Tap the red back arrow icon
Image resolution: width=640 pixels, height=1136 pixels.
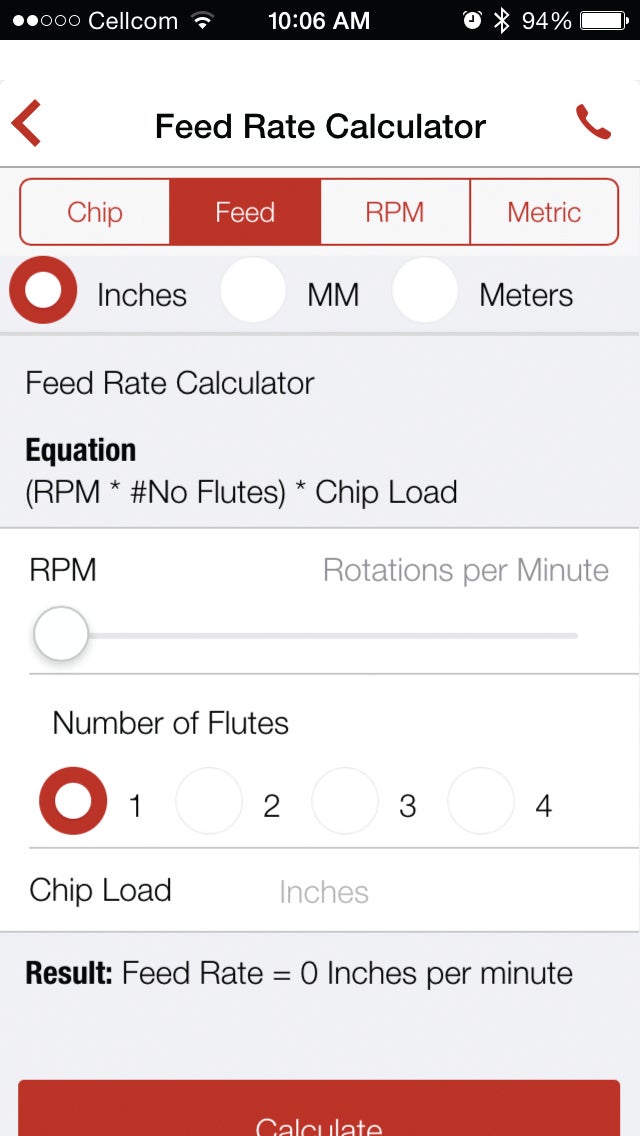click(x=26, y=124)
